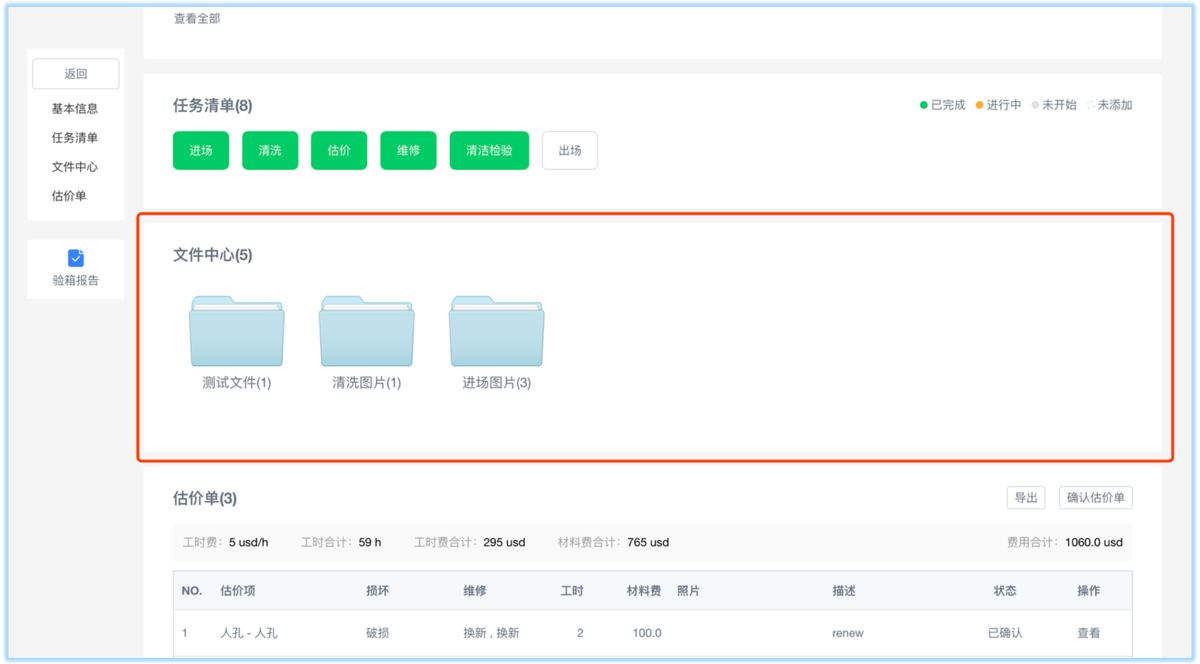1200x664 pixels.
Task: Click the 估价单(3) heading
Action: (205, 498)
